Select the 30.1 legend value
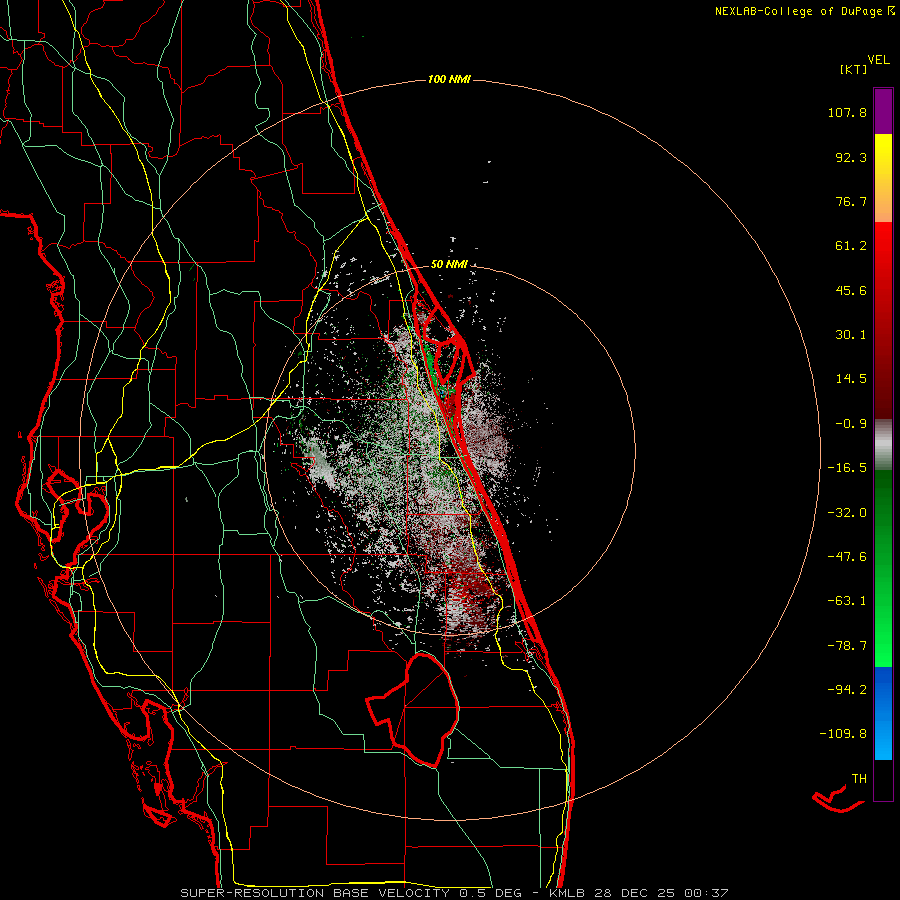Screen dimensions: 900x900 point(851,335)
